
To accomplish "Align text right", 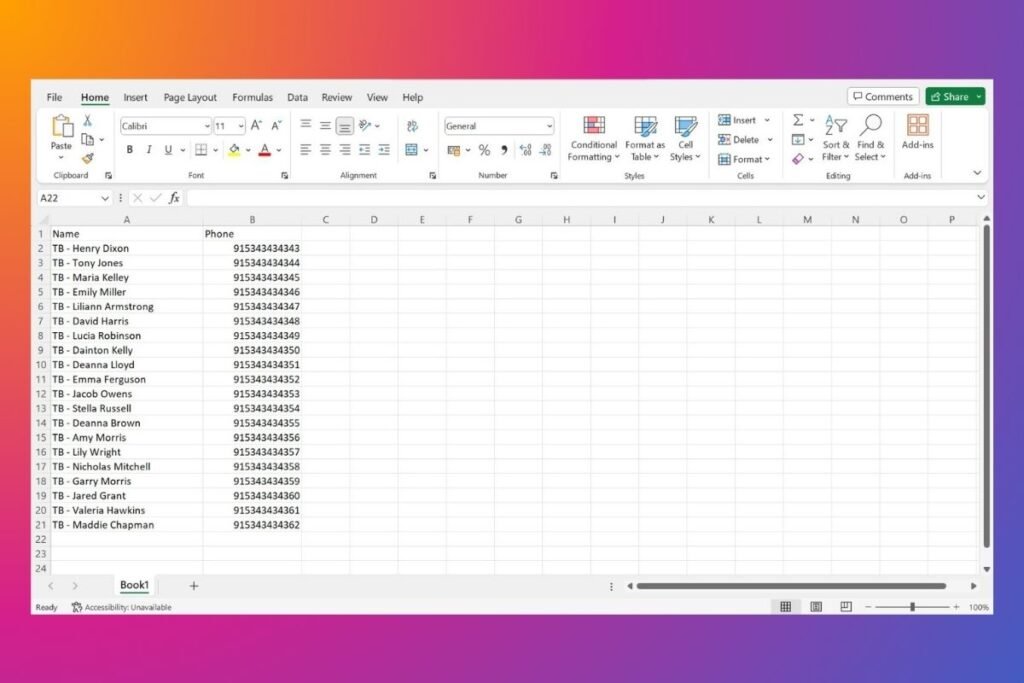I will coord(345,150).
